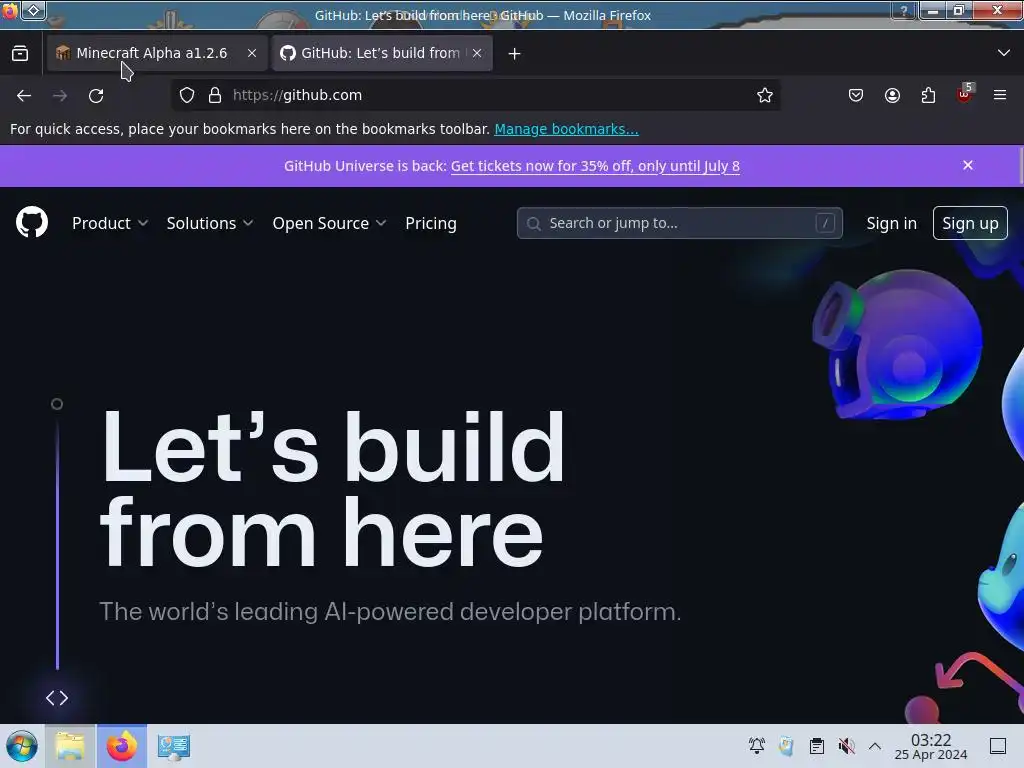Open file manager from taskbar

[x=71, y=746]
